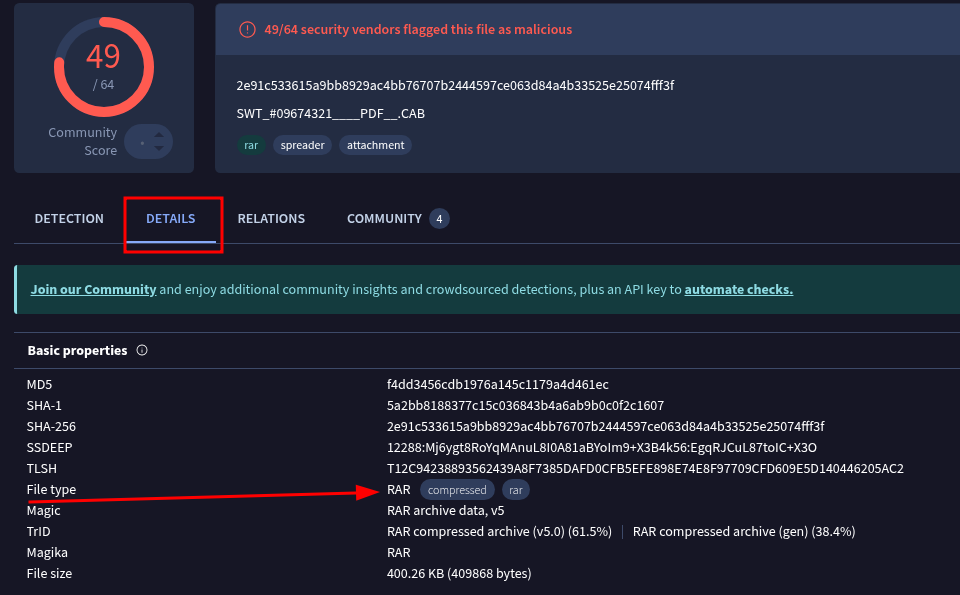Select the rar tag under filename

pos(251,145)
